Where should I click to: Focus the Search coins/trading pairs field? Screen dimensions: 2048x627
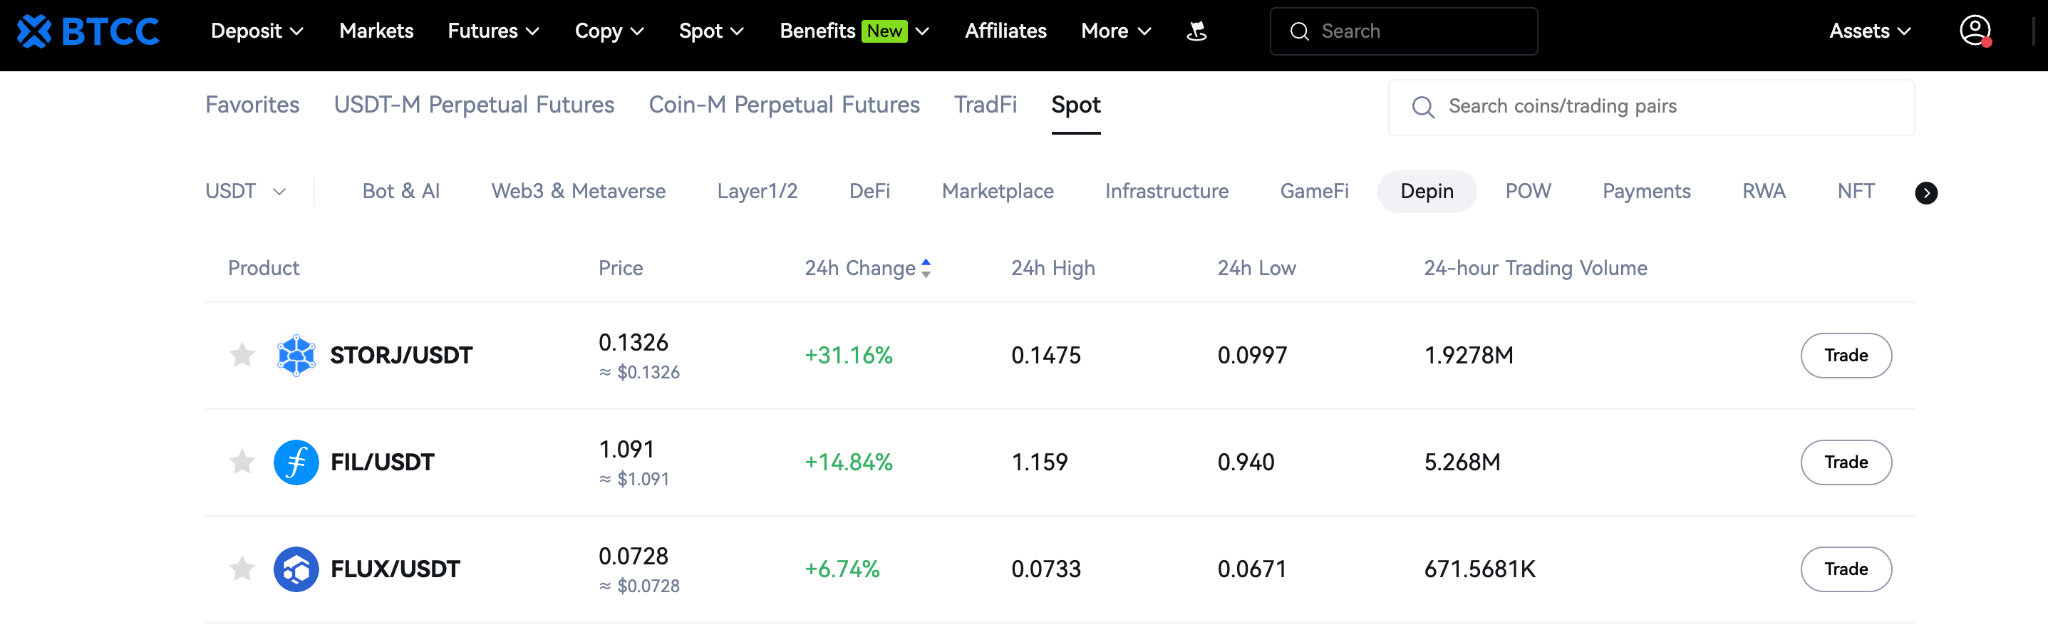1651,107
